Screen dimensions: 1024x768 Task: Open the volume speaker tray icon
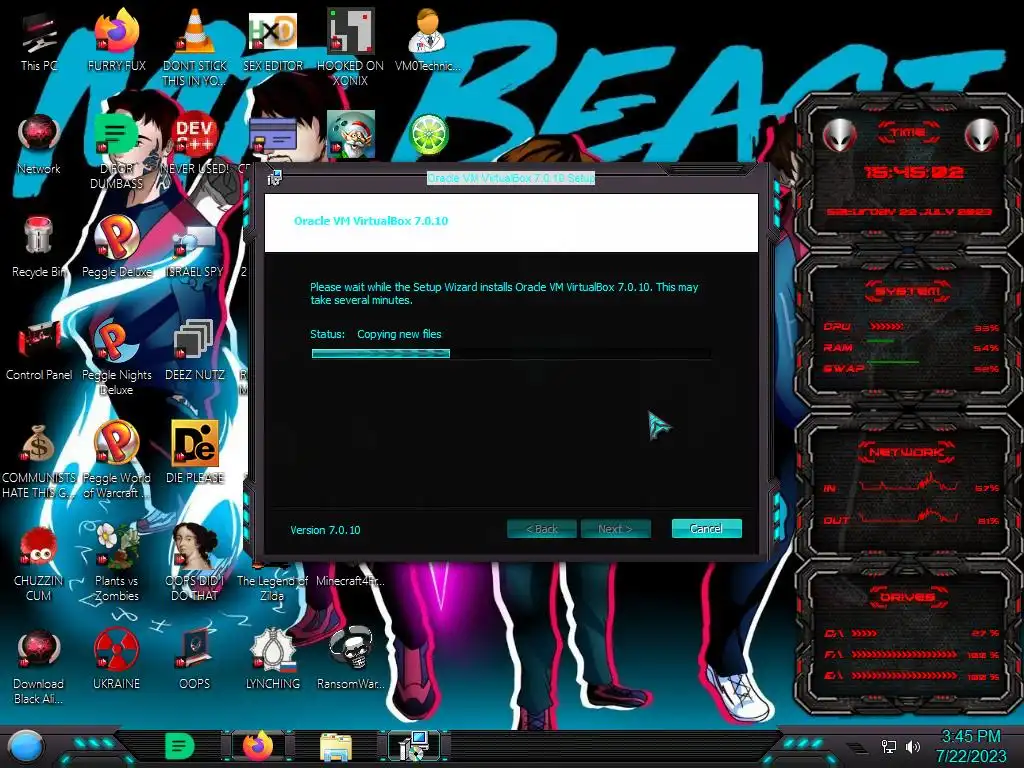click(913, 746)
